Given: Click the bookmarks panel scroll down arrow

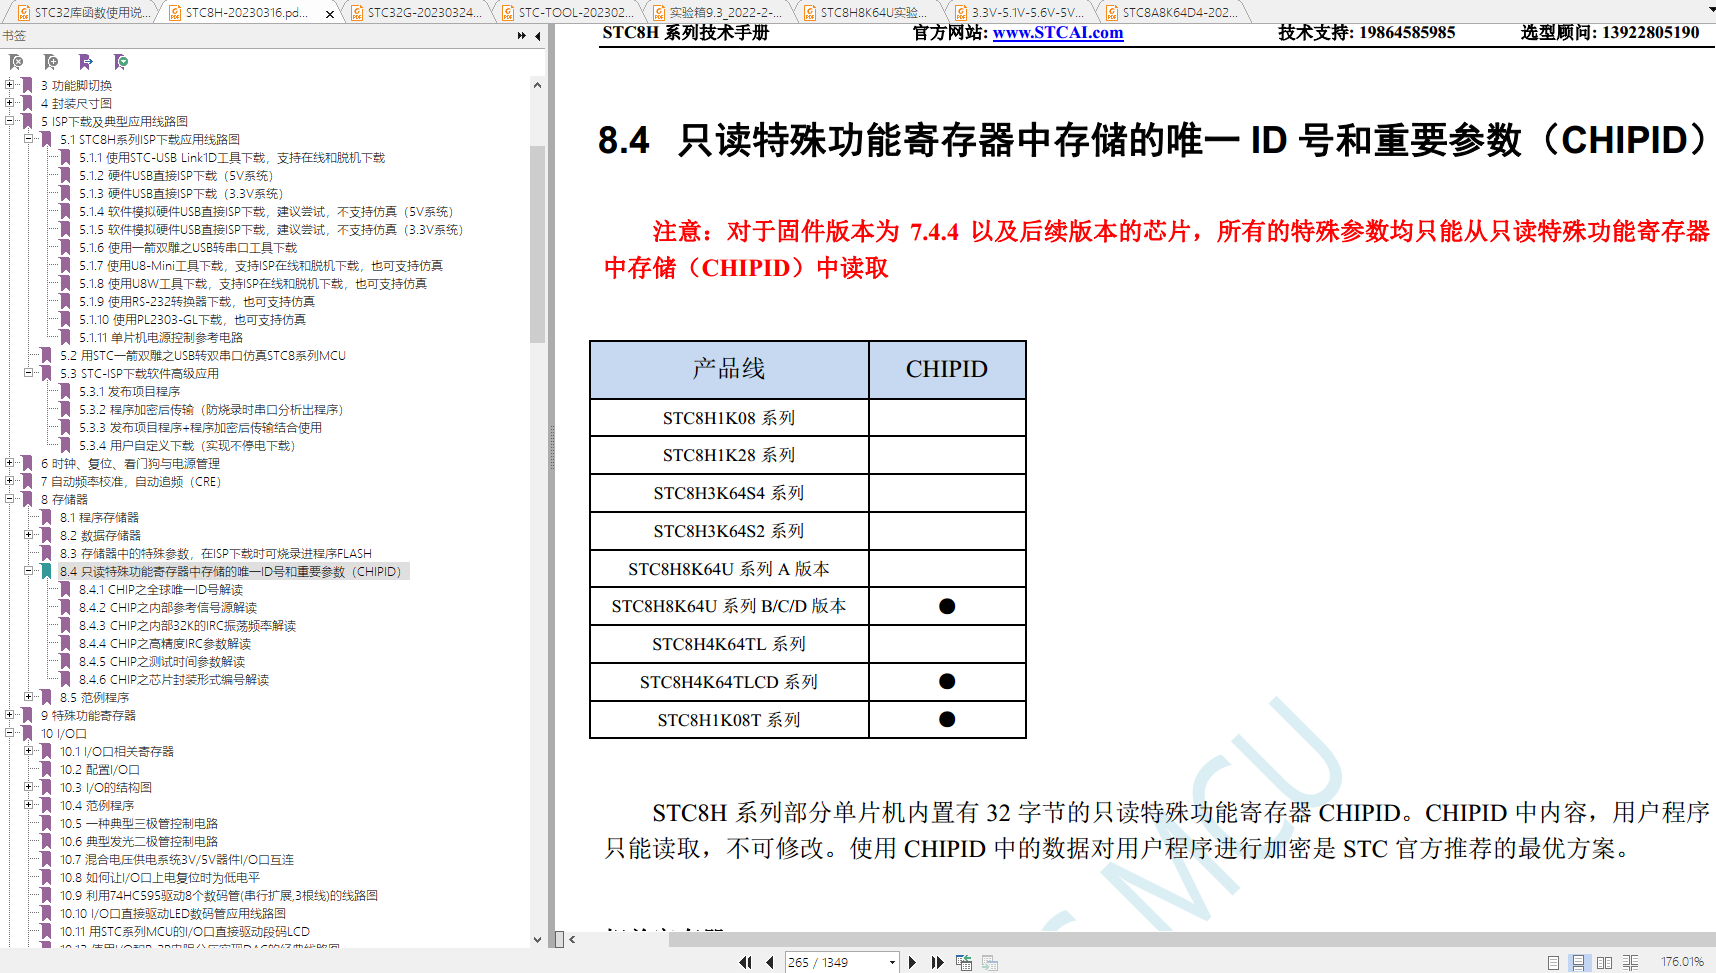Looking at the screenshot, I should click(537, 939).
